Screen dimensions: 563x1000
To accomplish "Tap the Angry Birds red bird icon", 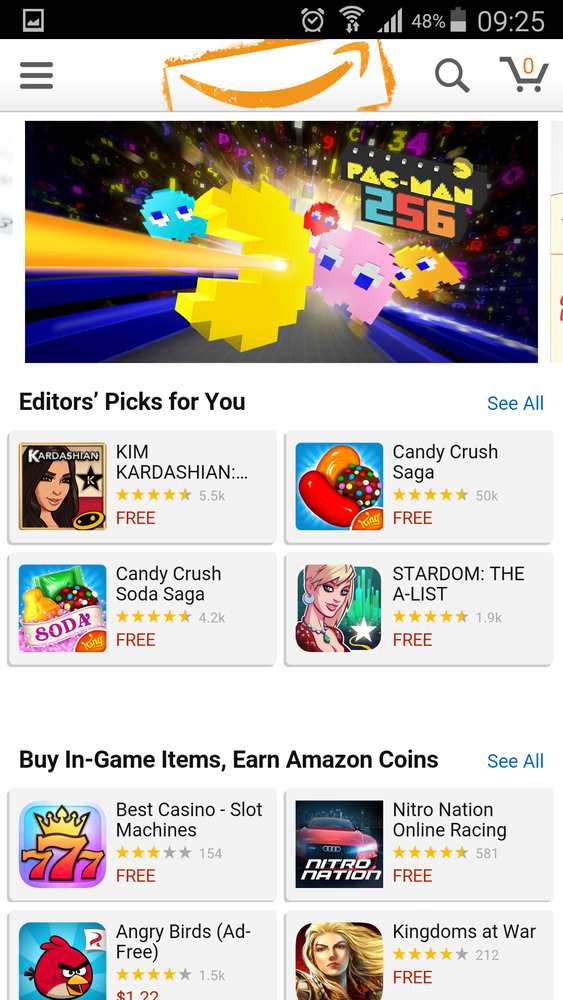I will pos(62,961).
